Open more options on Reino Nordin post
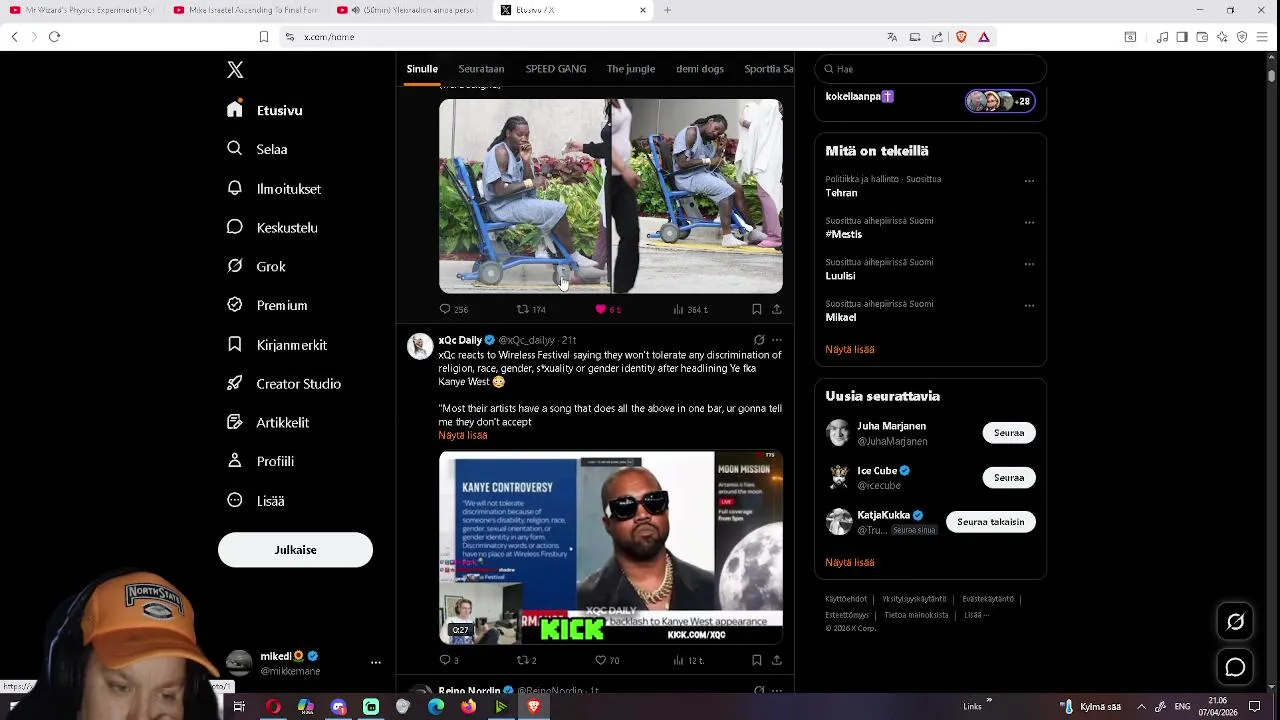The image size is (1280, 720). 776,690
